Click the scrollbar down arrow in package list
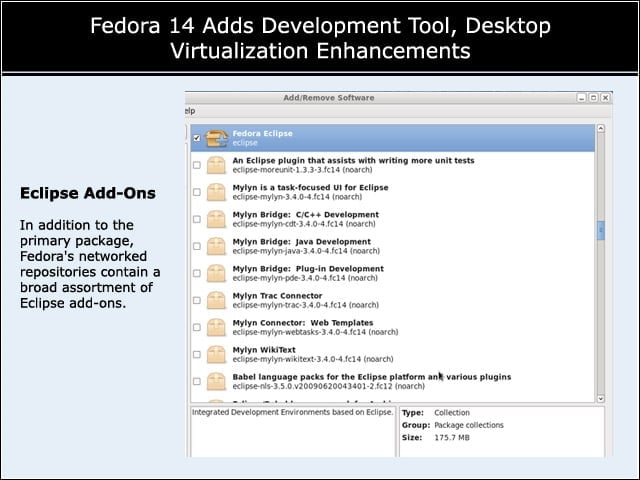Viewport: 640px width, 480px height. click(600, 398)
